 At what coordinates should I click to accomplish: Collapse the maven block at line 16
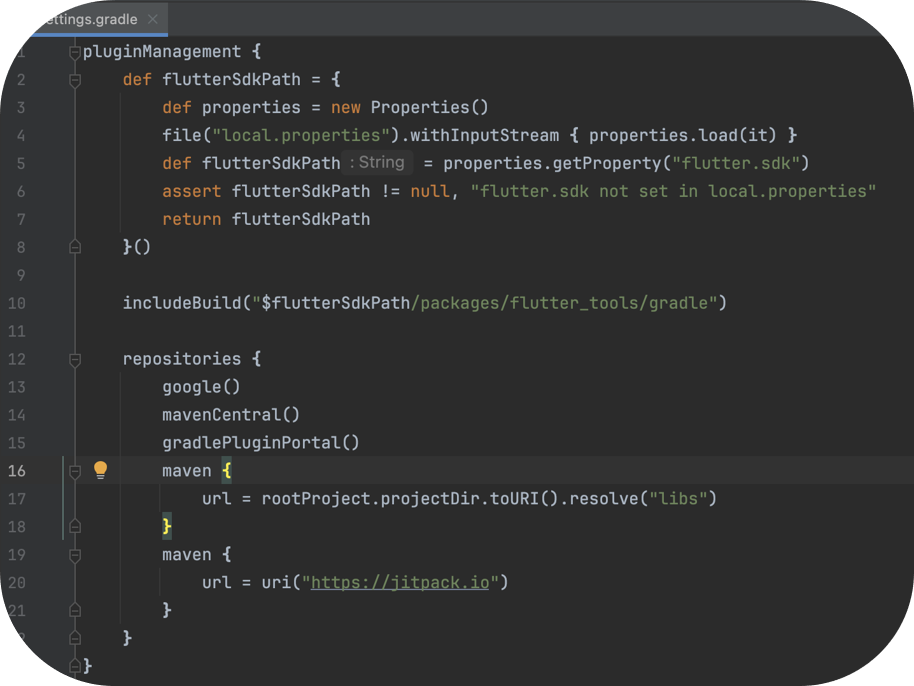[x=74, y=471]
